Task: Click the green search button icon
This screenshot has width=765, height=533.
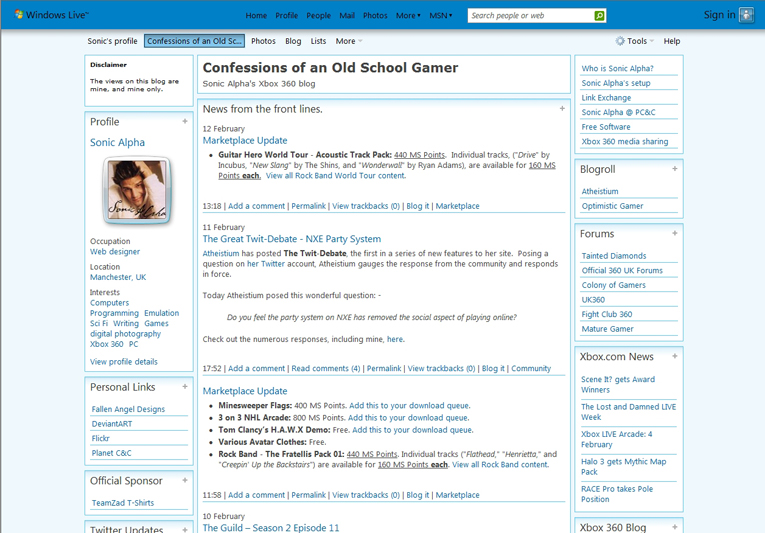Action: (x=599, y=16)
